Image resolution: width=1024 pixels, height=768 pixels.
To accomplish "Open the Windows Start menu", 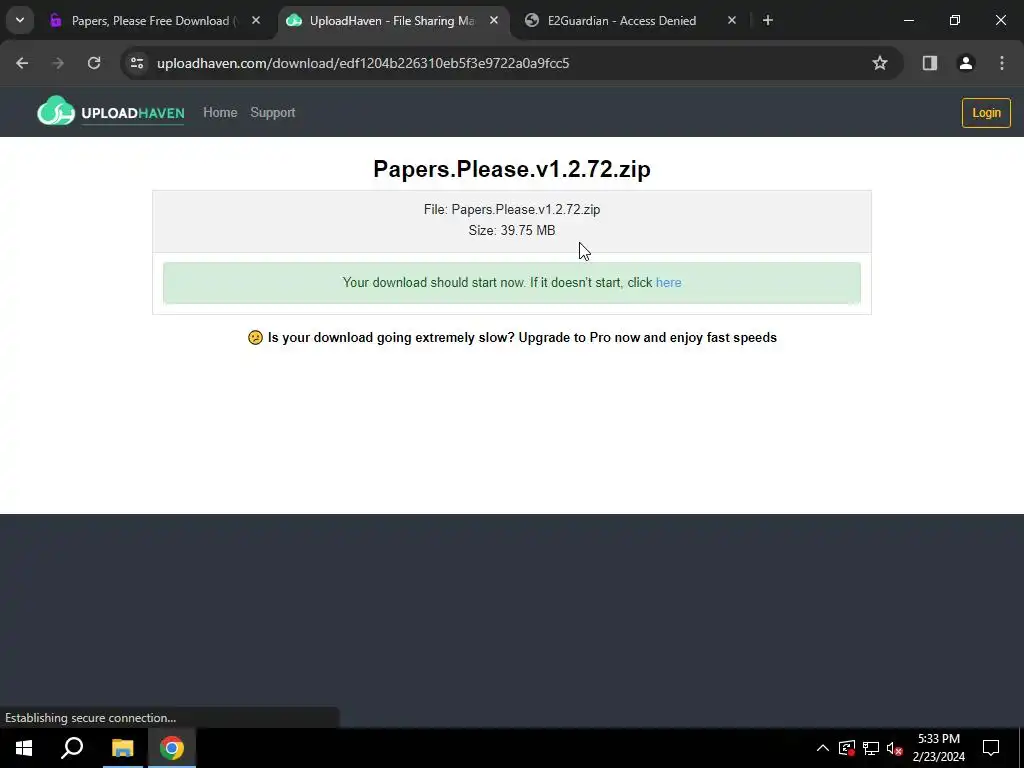I will click(24, 748).
